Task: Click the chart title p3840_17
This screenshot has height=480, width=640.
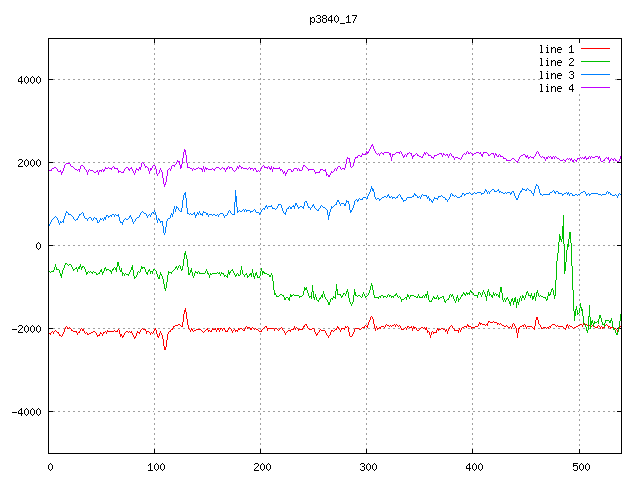Action: (334, 20)
